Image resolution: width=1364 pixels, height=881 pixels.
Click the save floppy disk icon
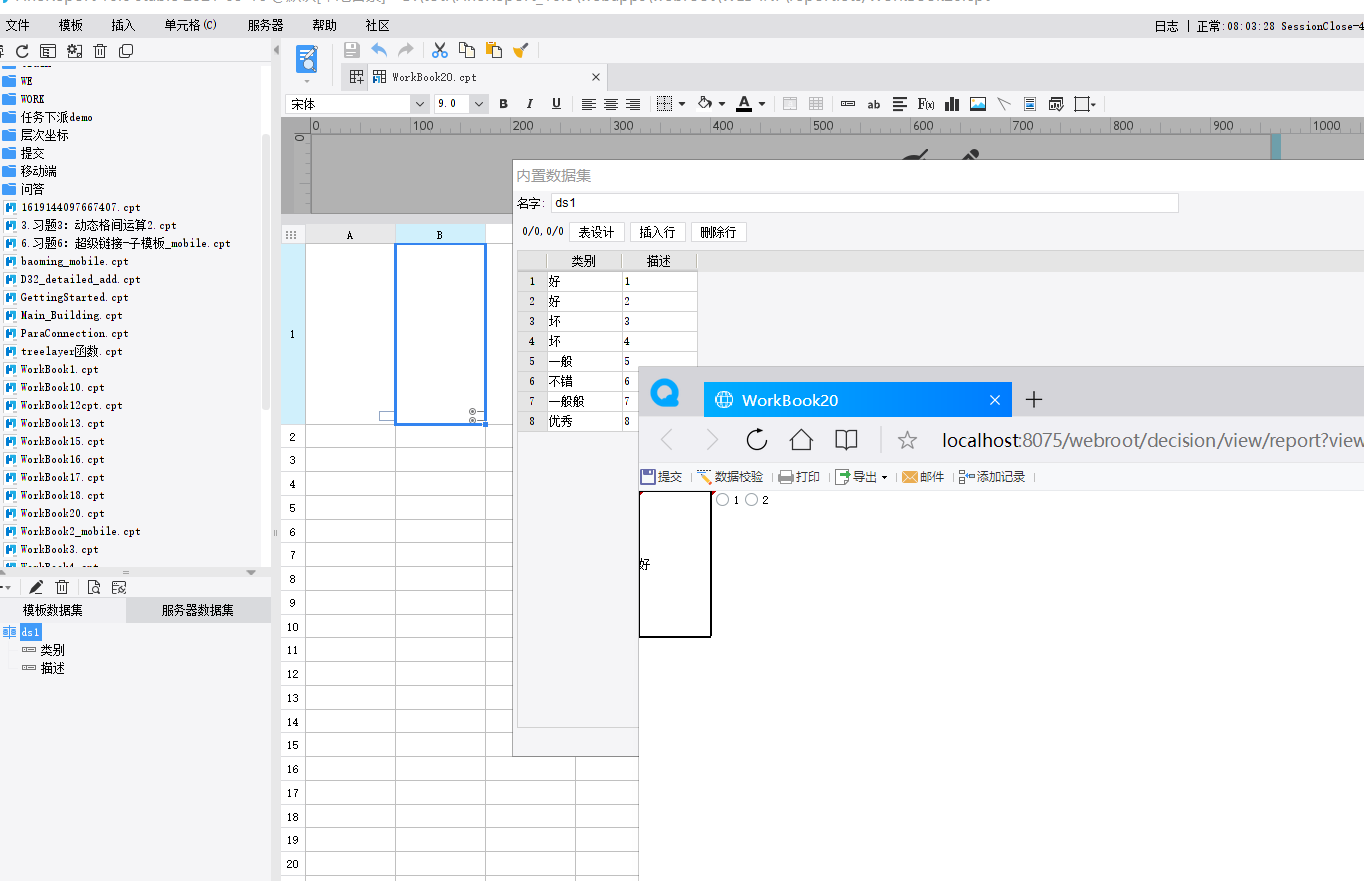(x=351, y=50)
